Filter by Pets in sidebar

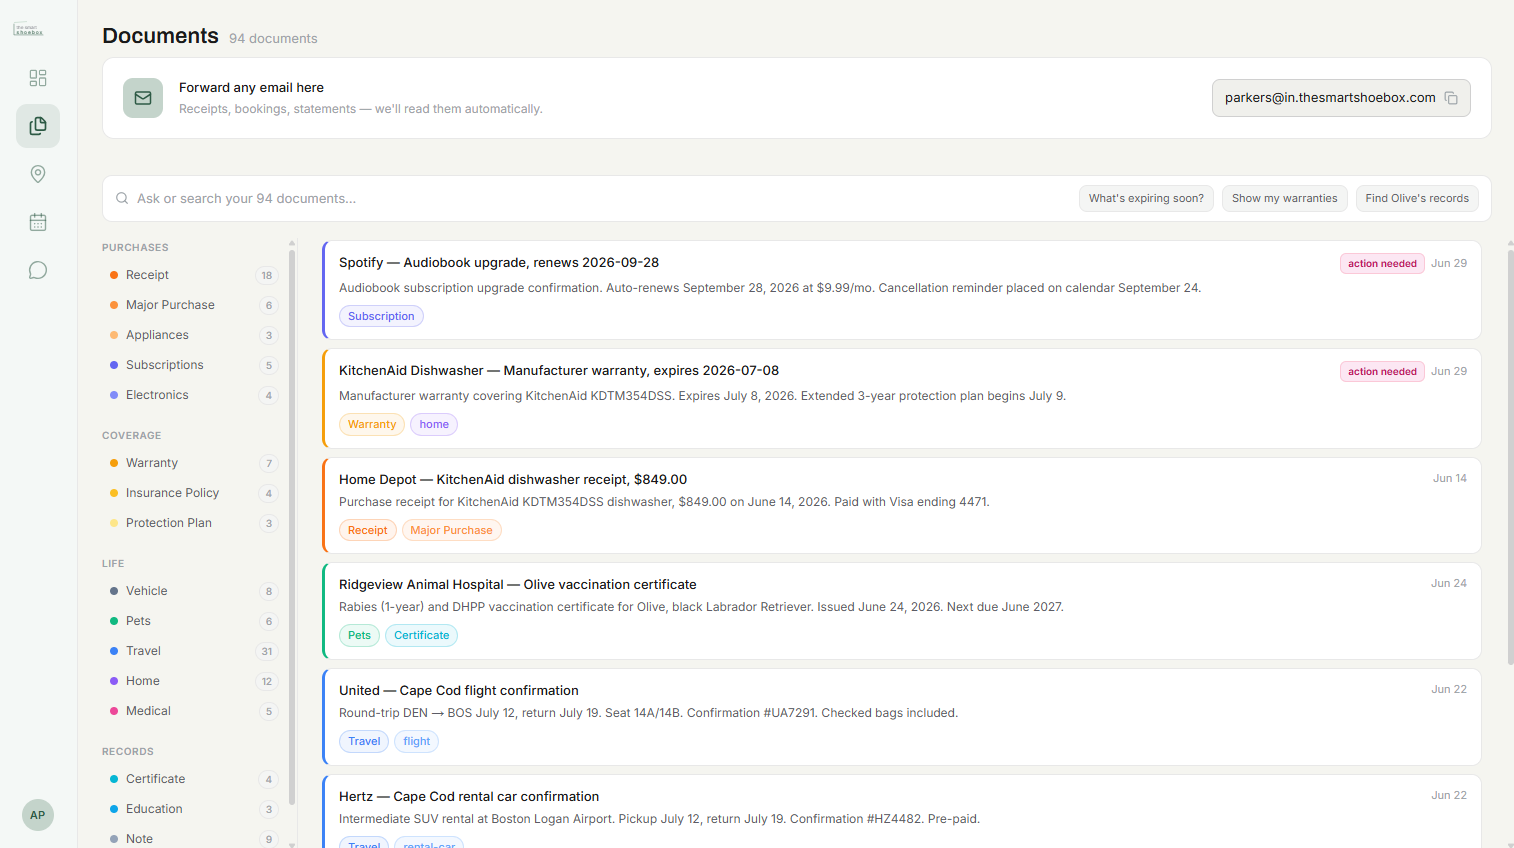192,621
